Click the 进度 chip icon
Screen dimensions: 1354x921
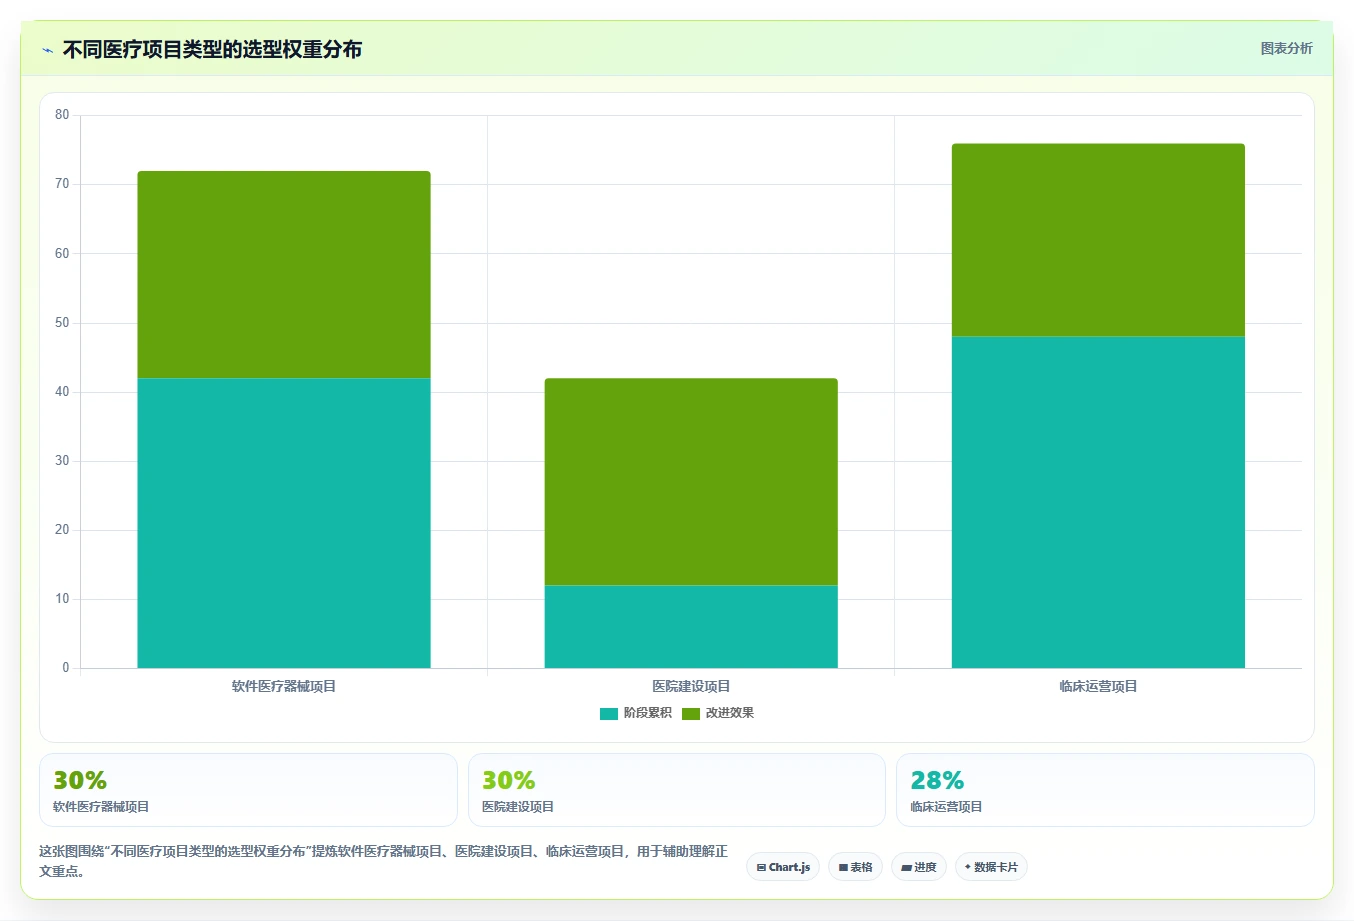[906, 867]
